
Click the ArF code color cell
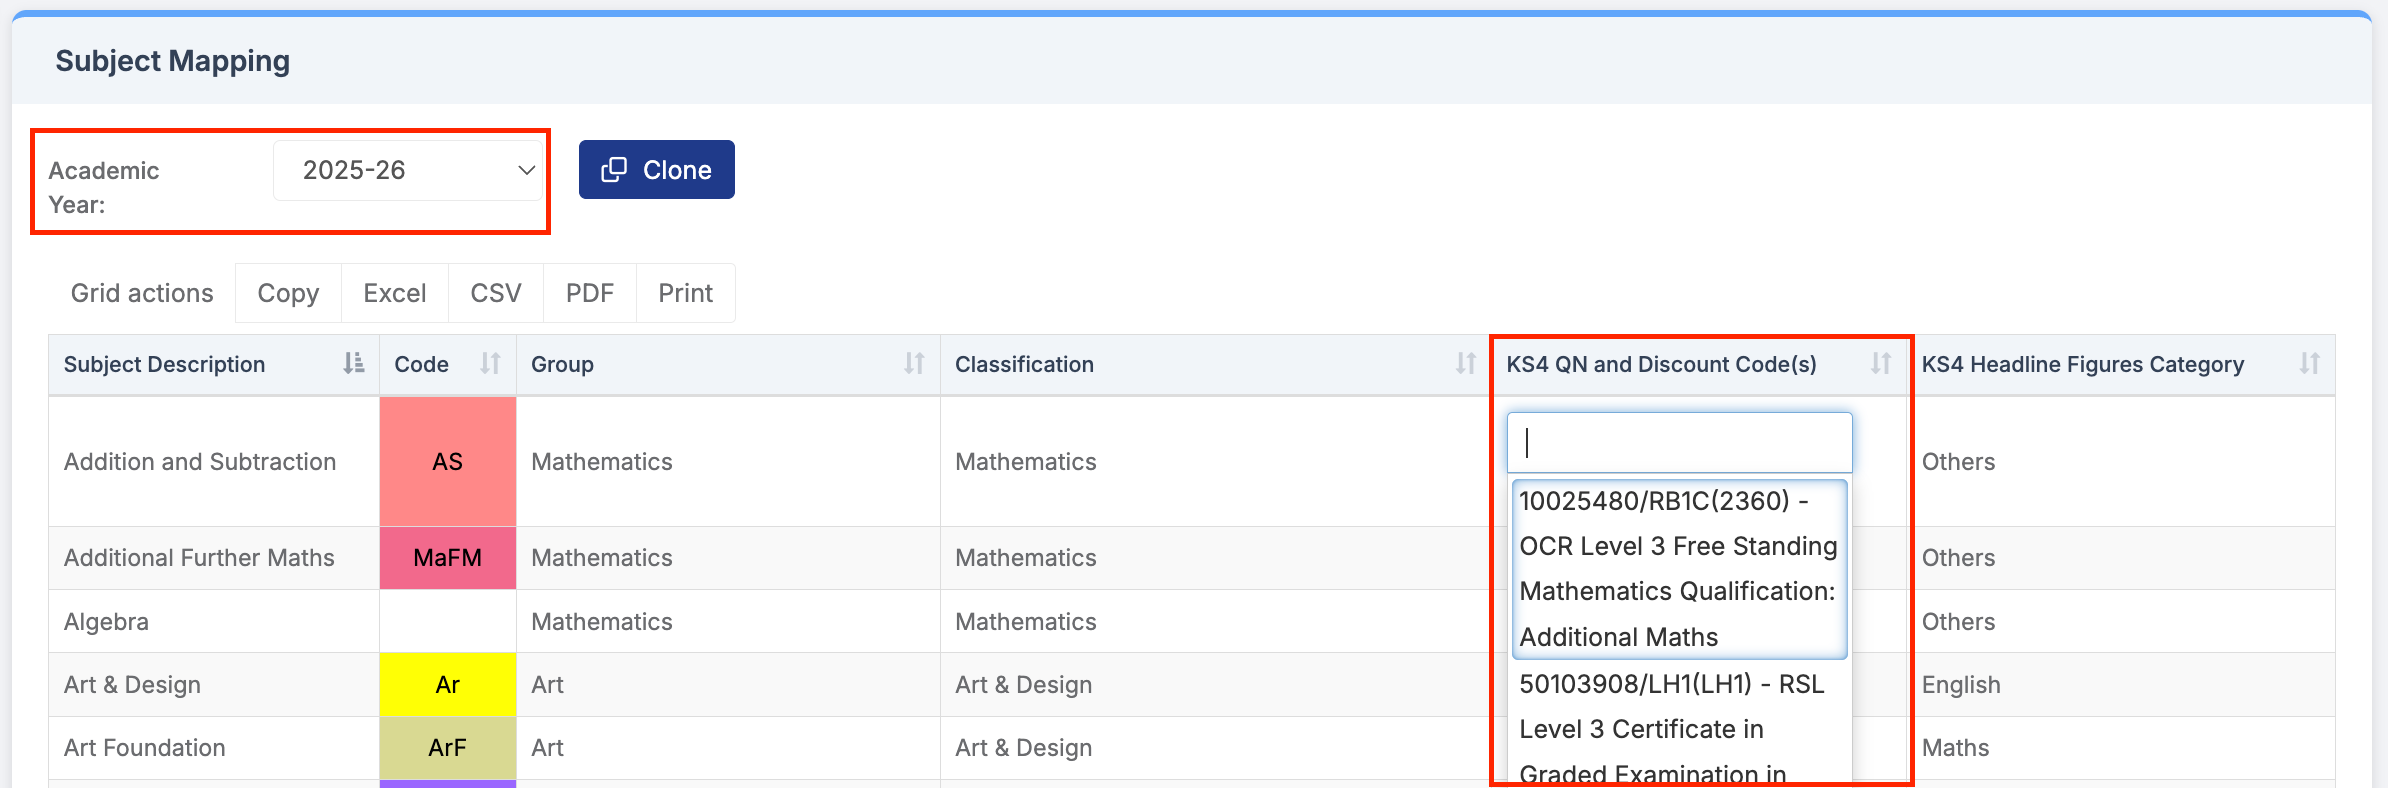click(448, 748)
